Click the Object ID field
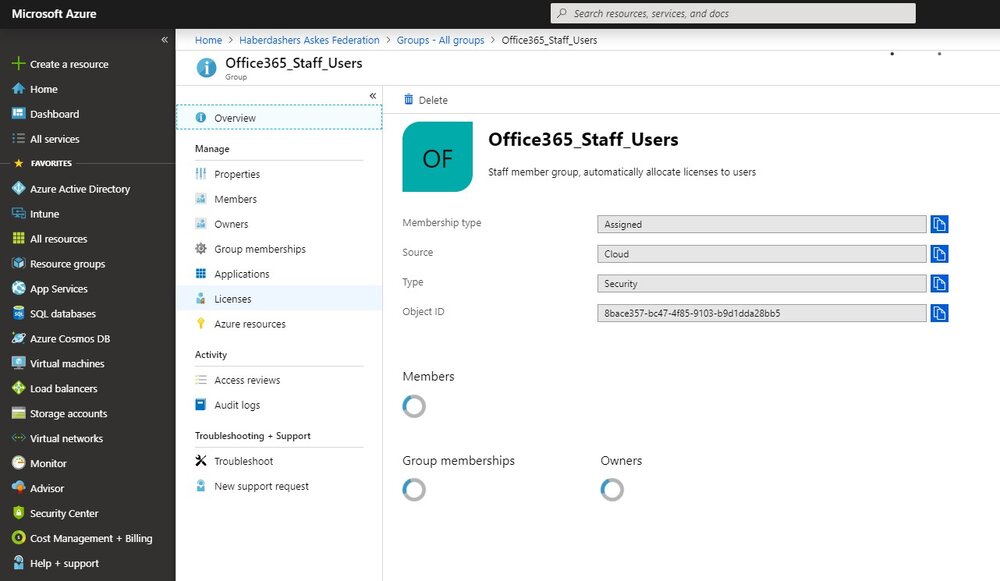 [x=761, y=313]
